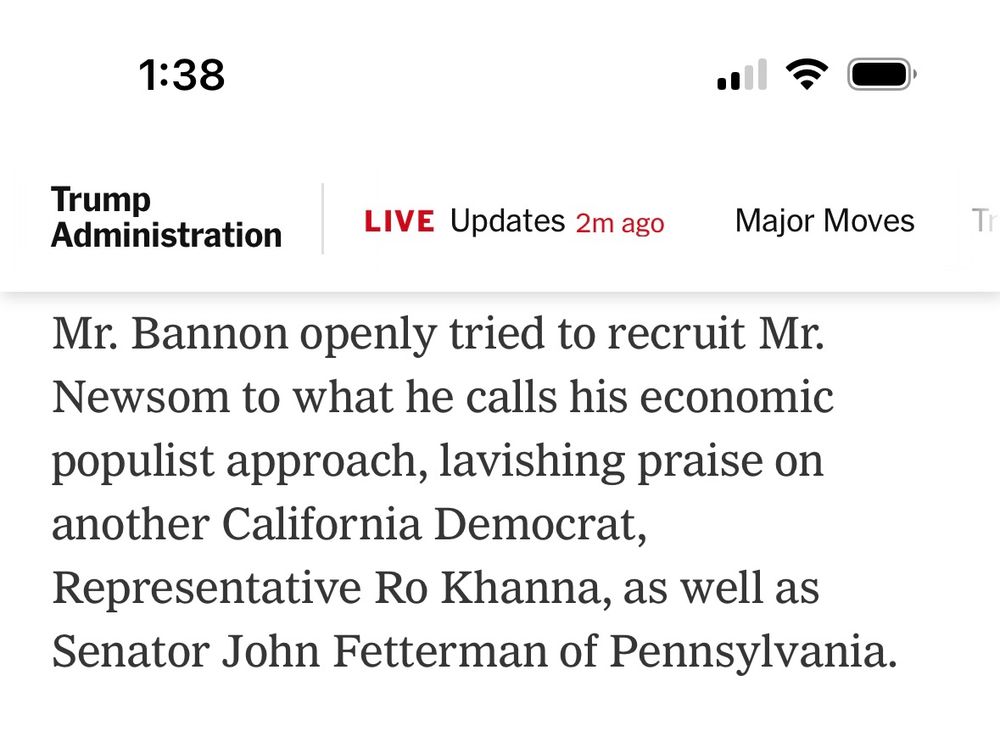Tap the word "Pennsylvania" ending the paragraph
This screenshot has height=731, width=1000.
(750, 652)
